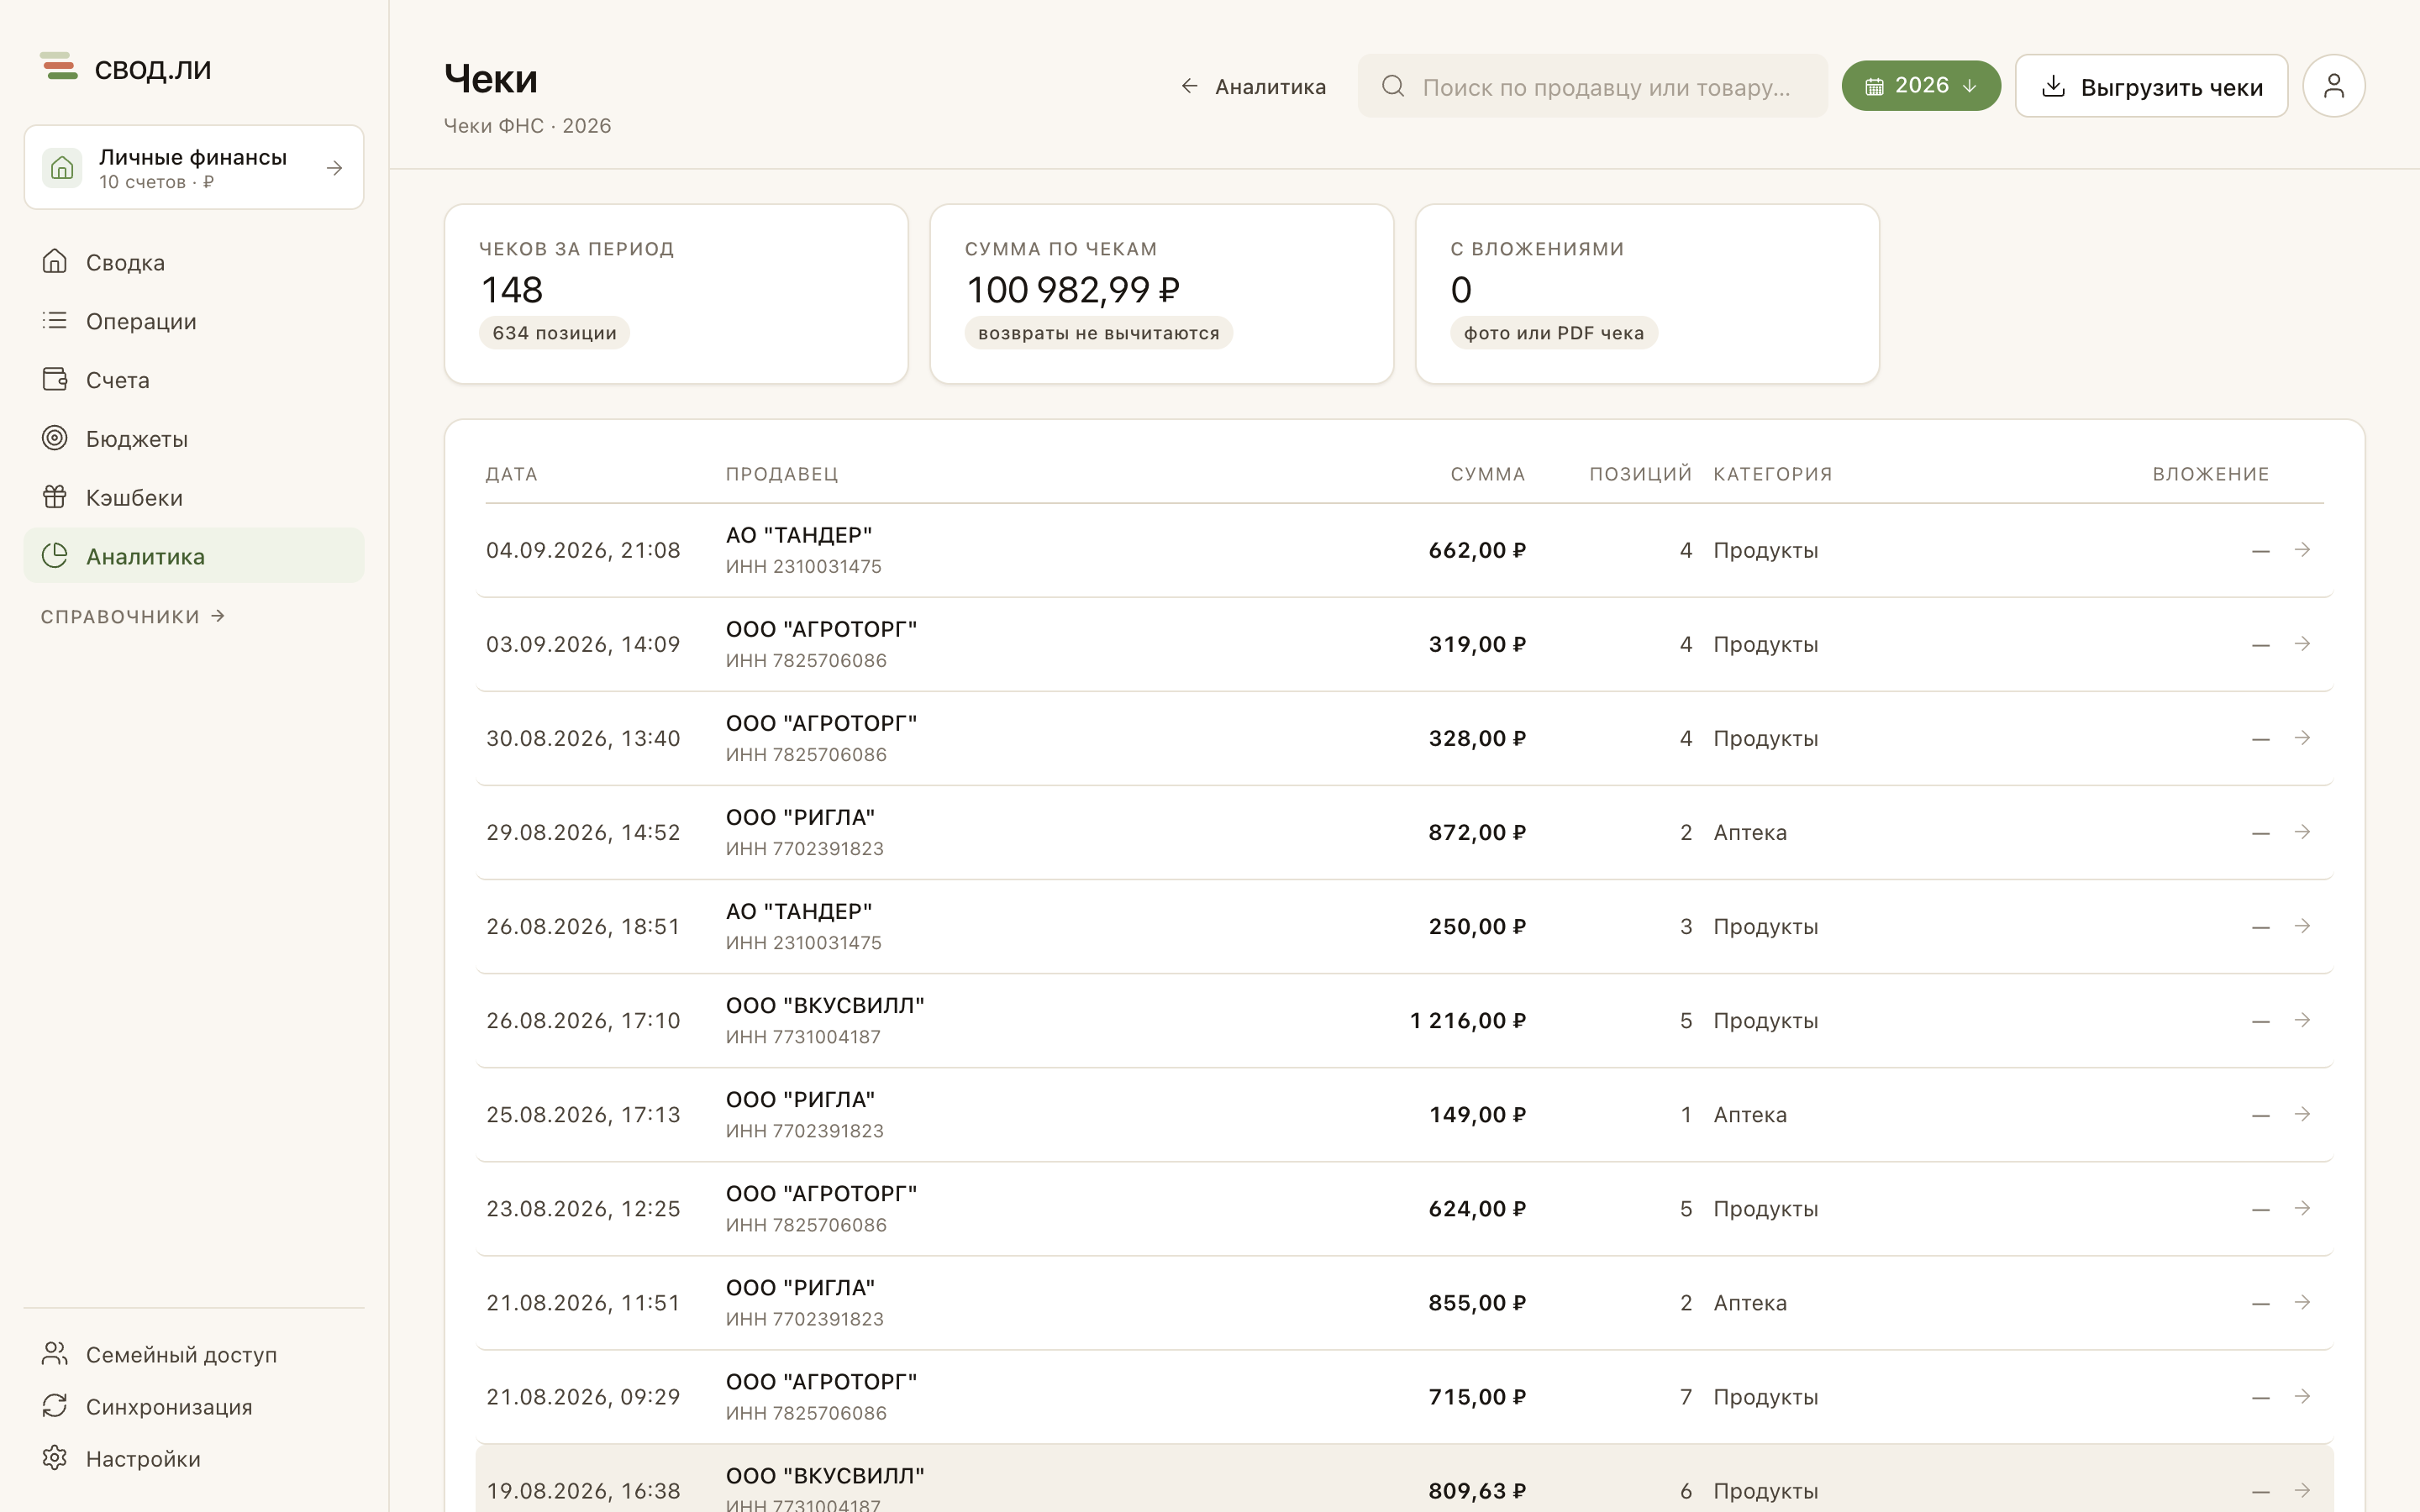Click the Операции list icon
Image resolution: width=2420 pixels, height=1512 pixels.
(55, 320)
